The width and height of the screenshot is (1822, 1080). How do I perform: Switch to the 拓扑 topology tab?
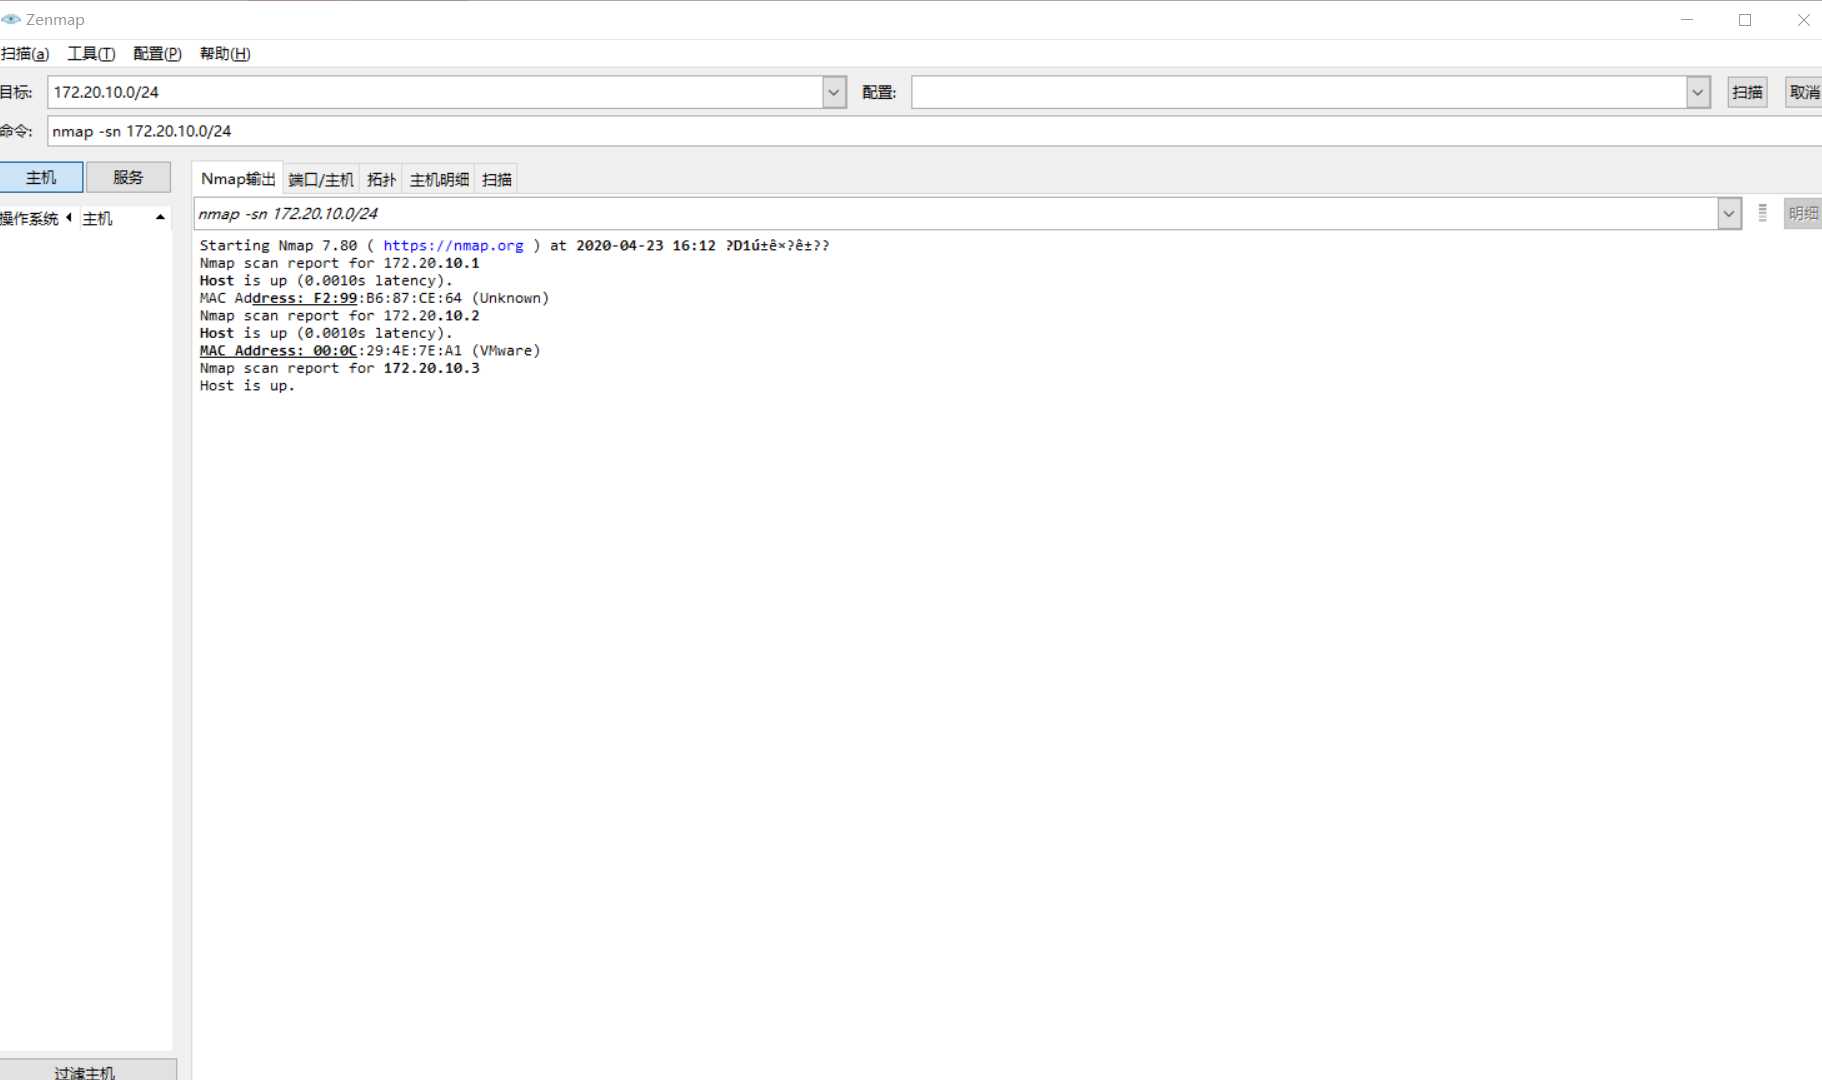(381, 180)
